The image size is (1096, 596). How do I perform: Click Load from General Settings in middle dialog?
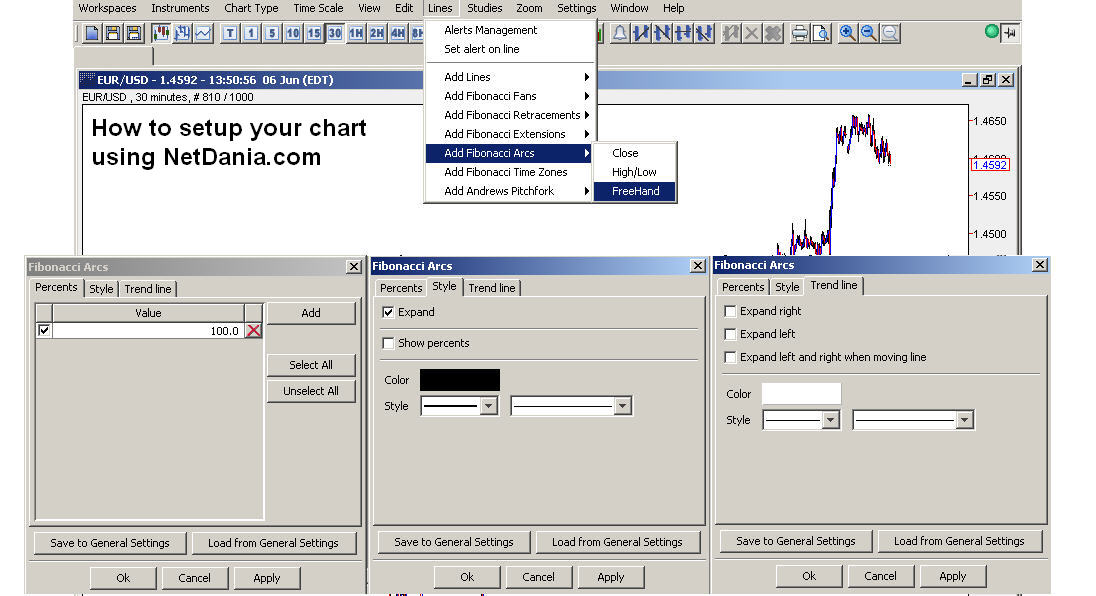(617, 542)
